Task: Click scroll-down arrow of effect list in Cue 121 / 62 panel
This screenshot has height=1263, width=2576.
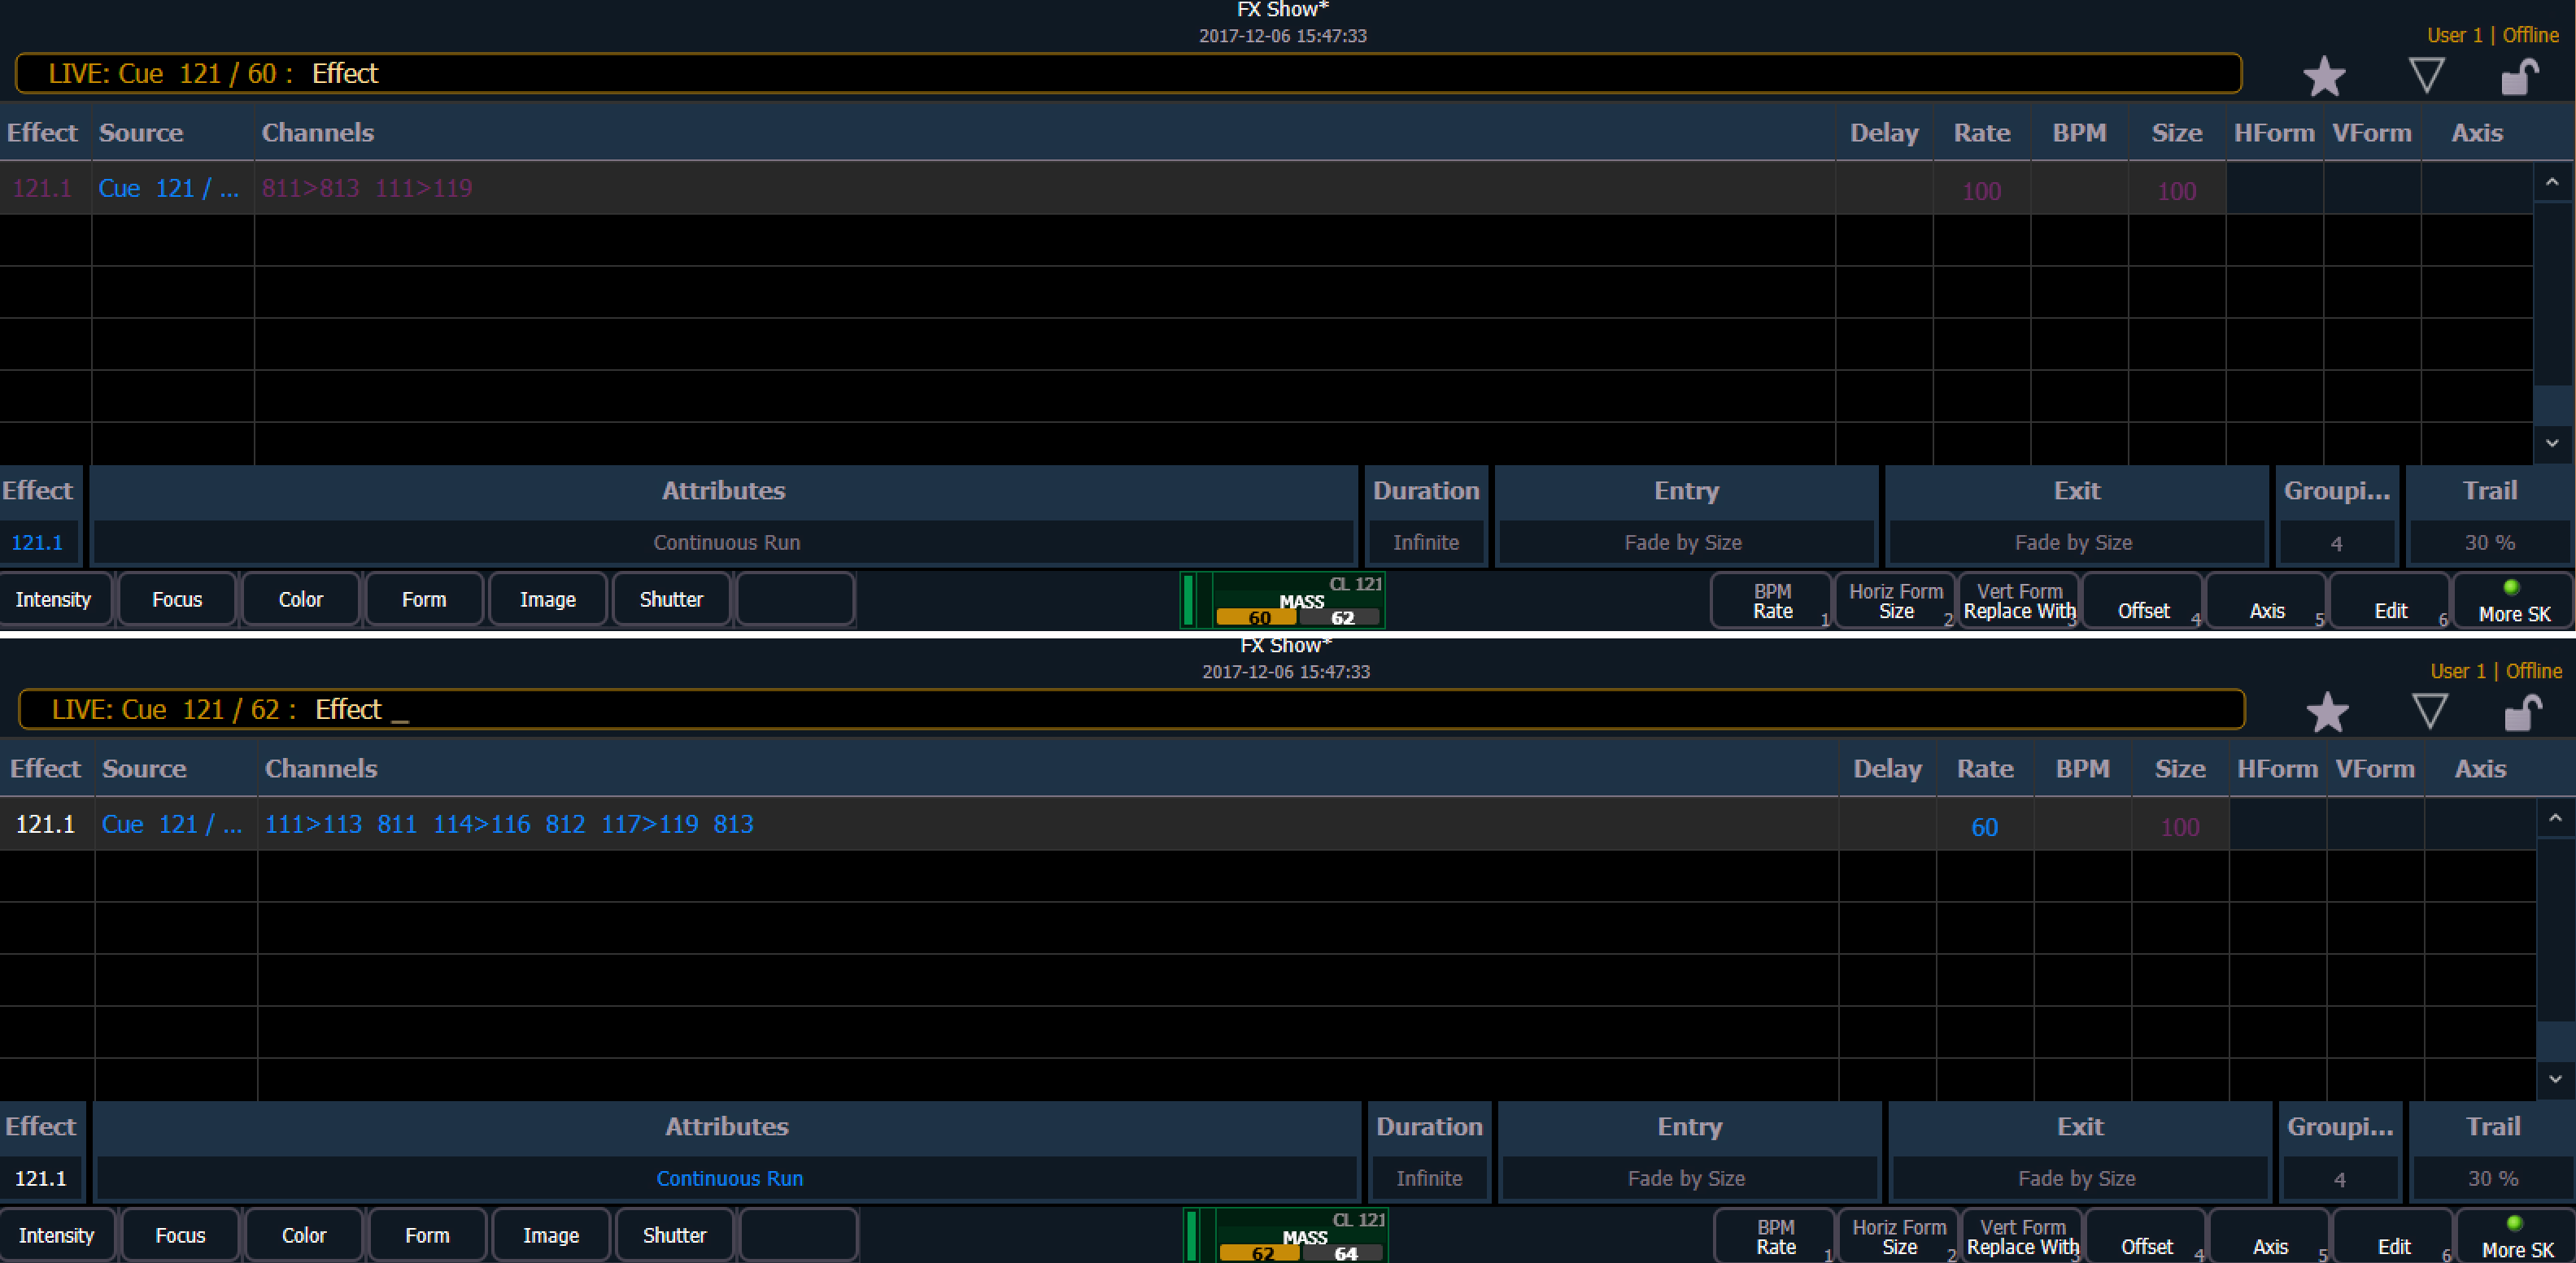Action: (x=2555, y=1079)
